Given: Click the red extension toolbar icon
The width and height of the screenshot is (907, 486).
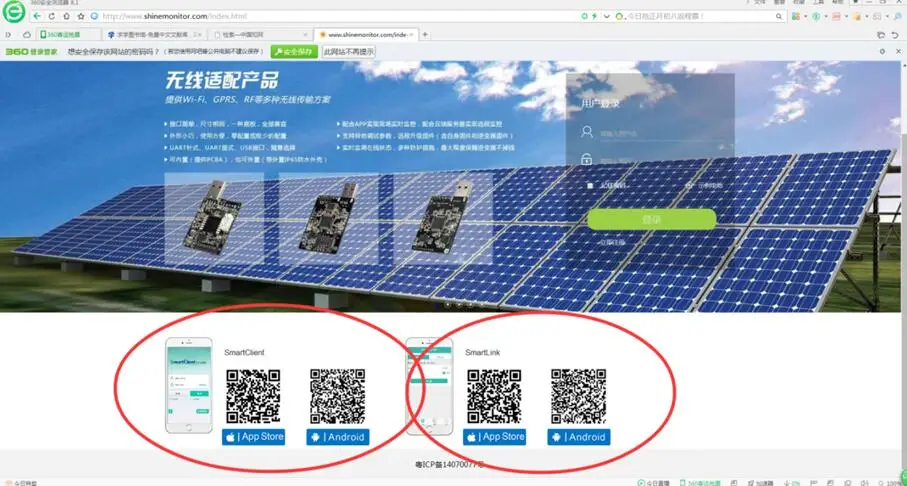Looking at the screenshot, I should click(x=836, y=16).
